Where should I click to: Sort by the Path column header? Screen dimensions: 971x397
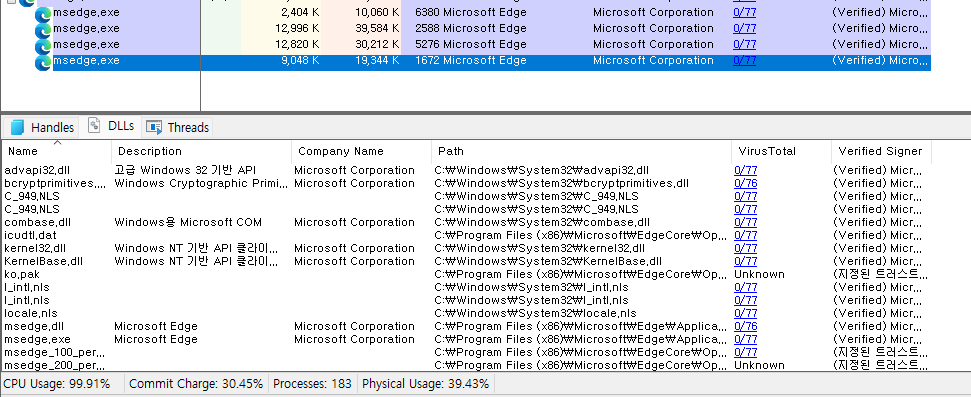(x=581, y=151)
